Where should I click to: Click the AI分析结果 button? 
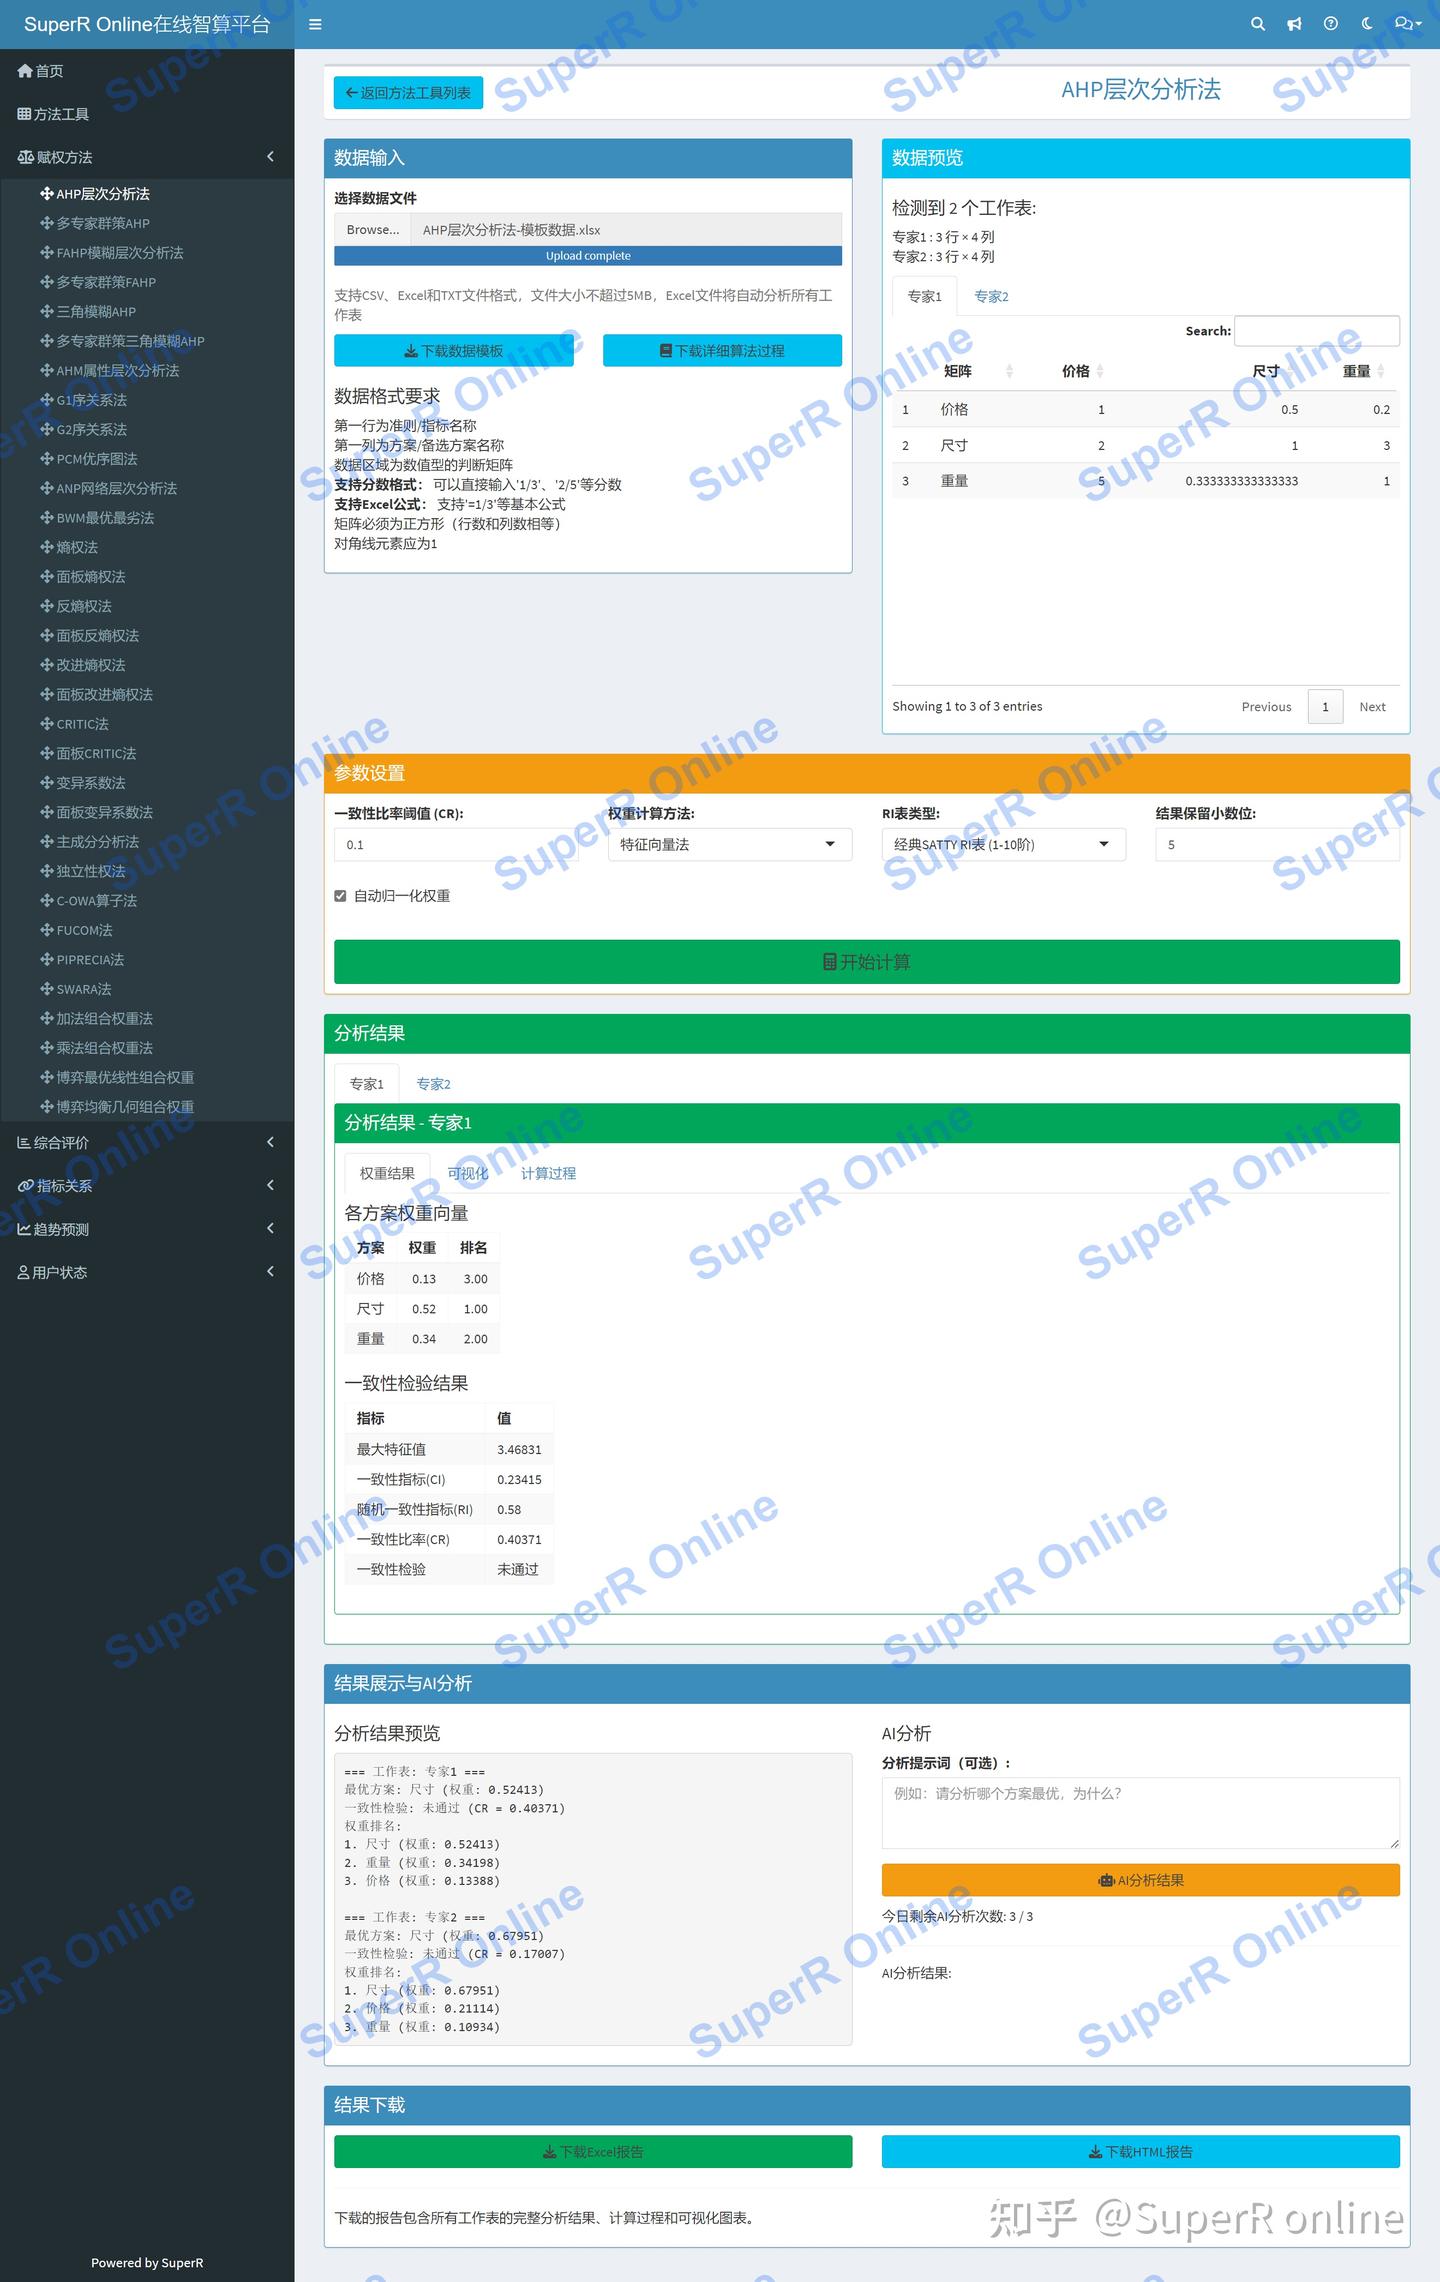pyautogui.click(x=1141, y=1880)
